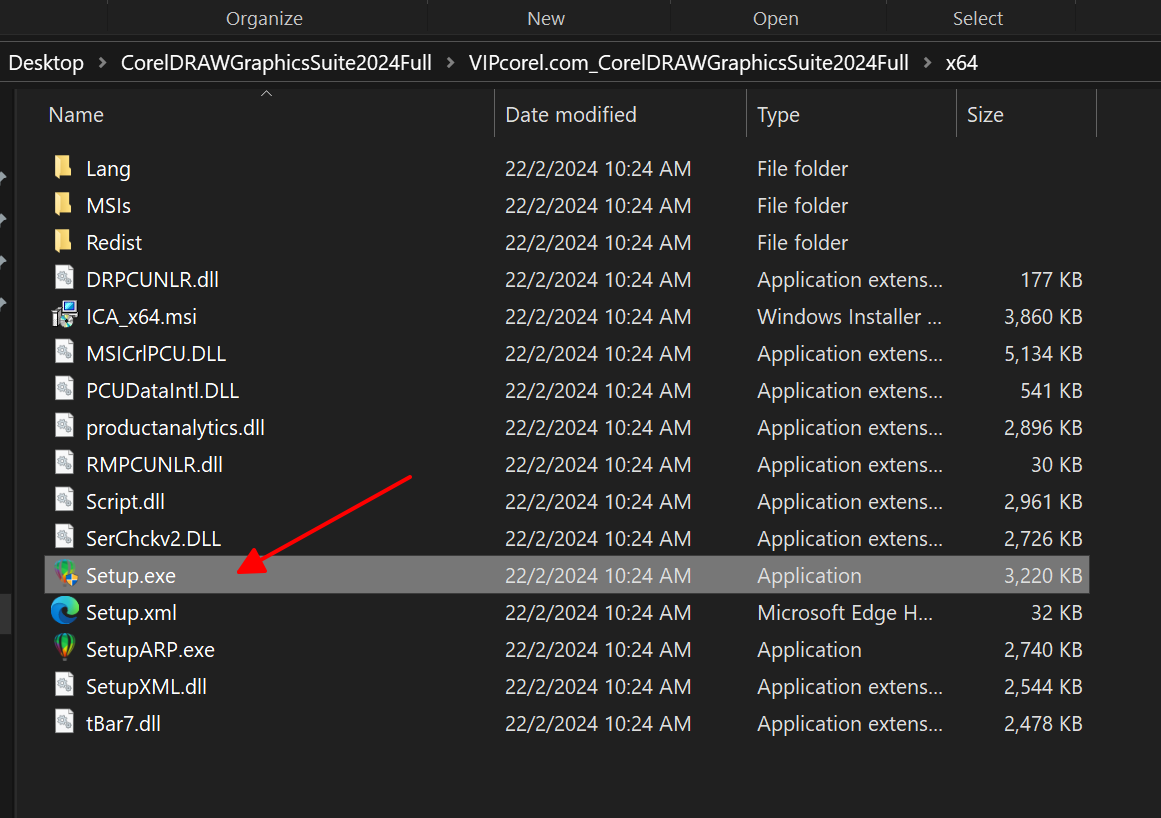Screen dimensions: 1161x818
Task: Click the Application type of SetupARP.exe
Action: (809, 650)
